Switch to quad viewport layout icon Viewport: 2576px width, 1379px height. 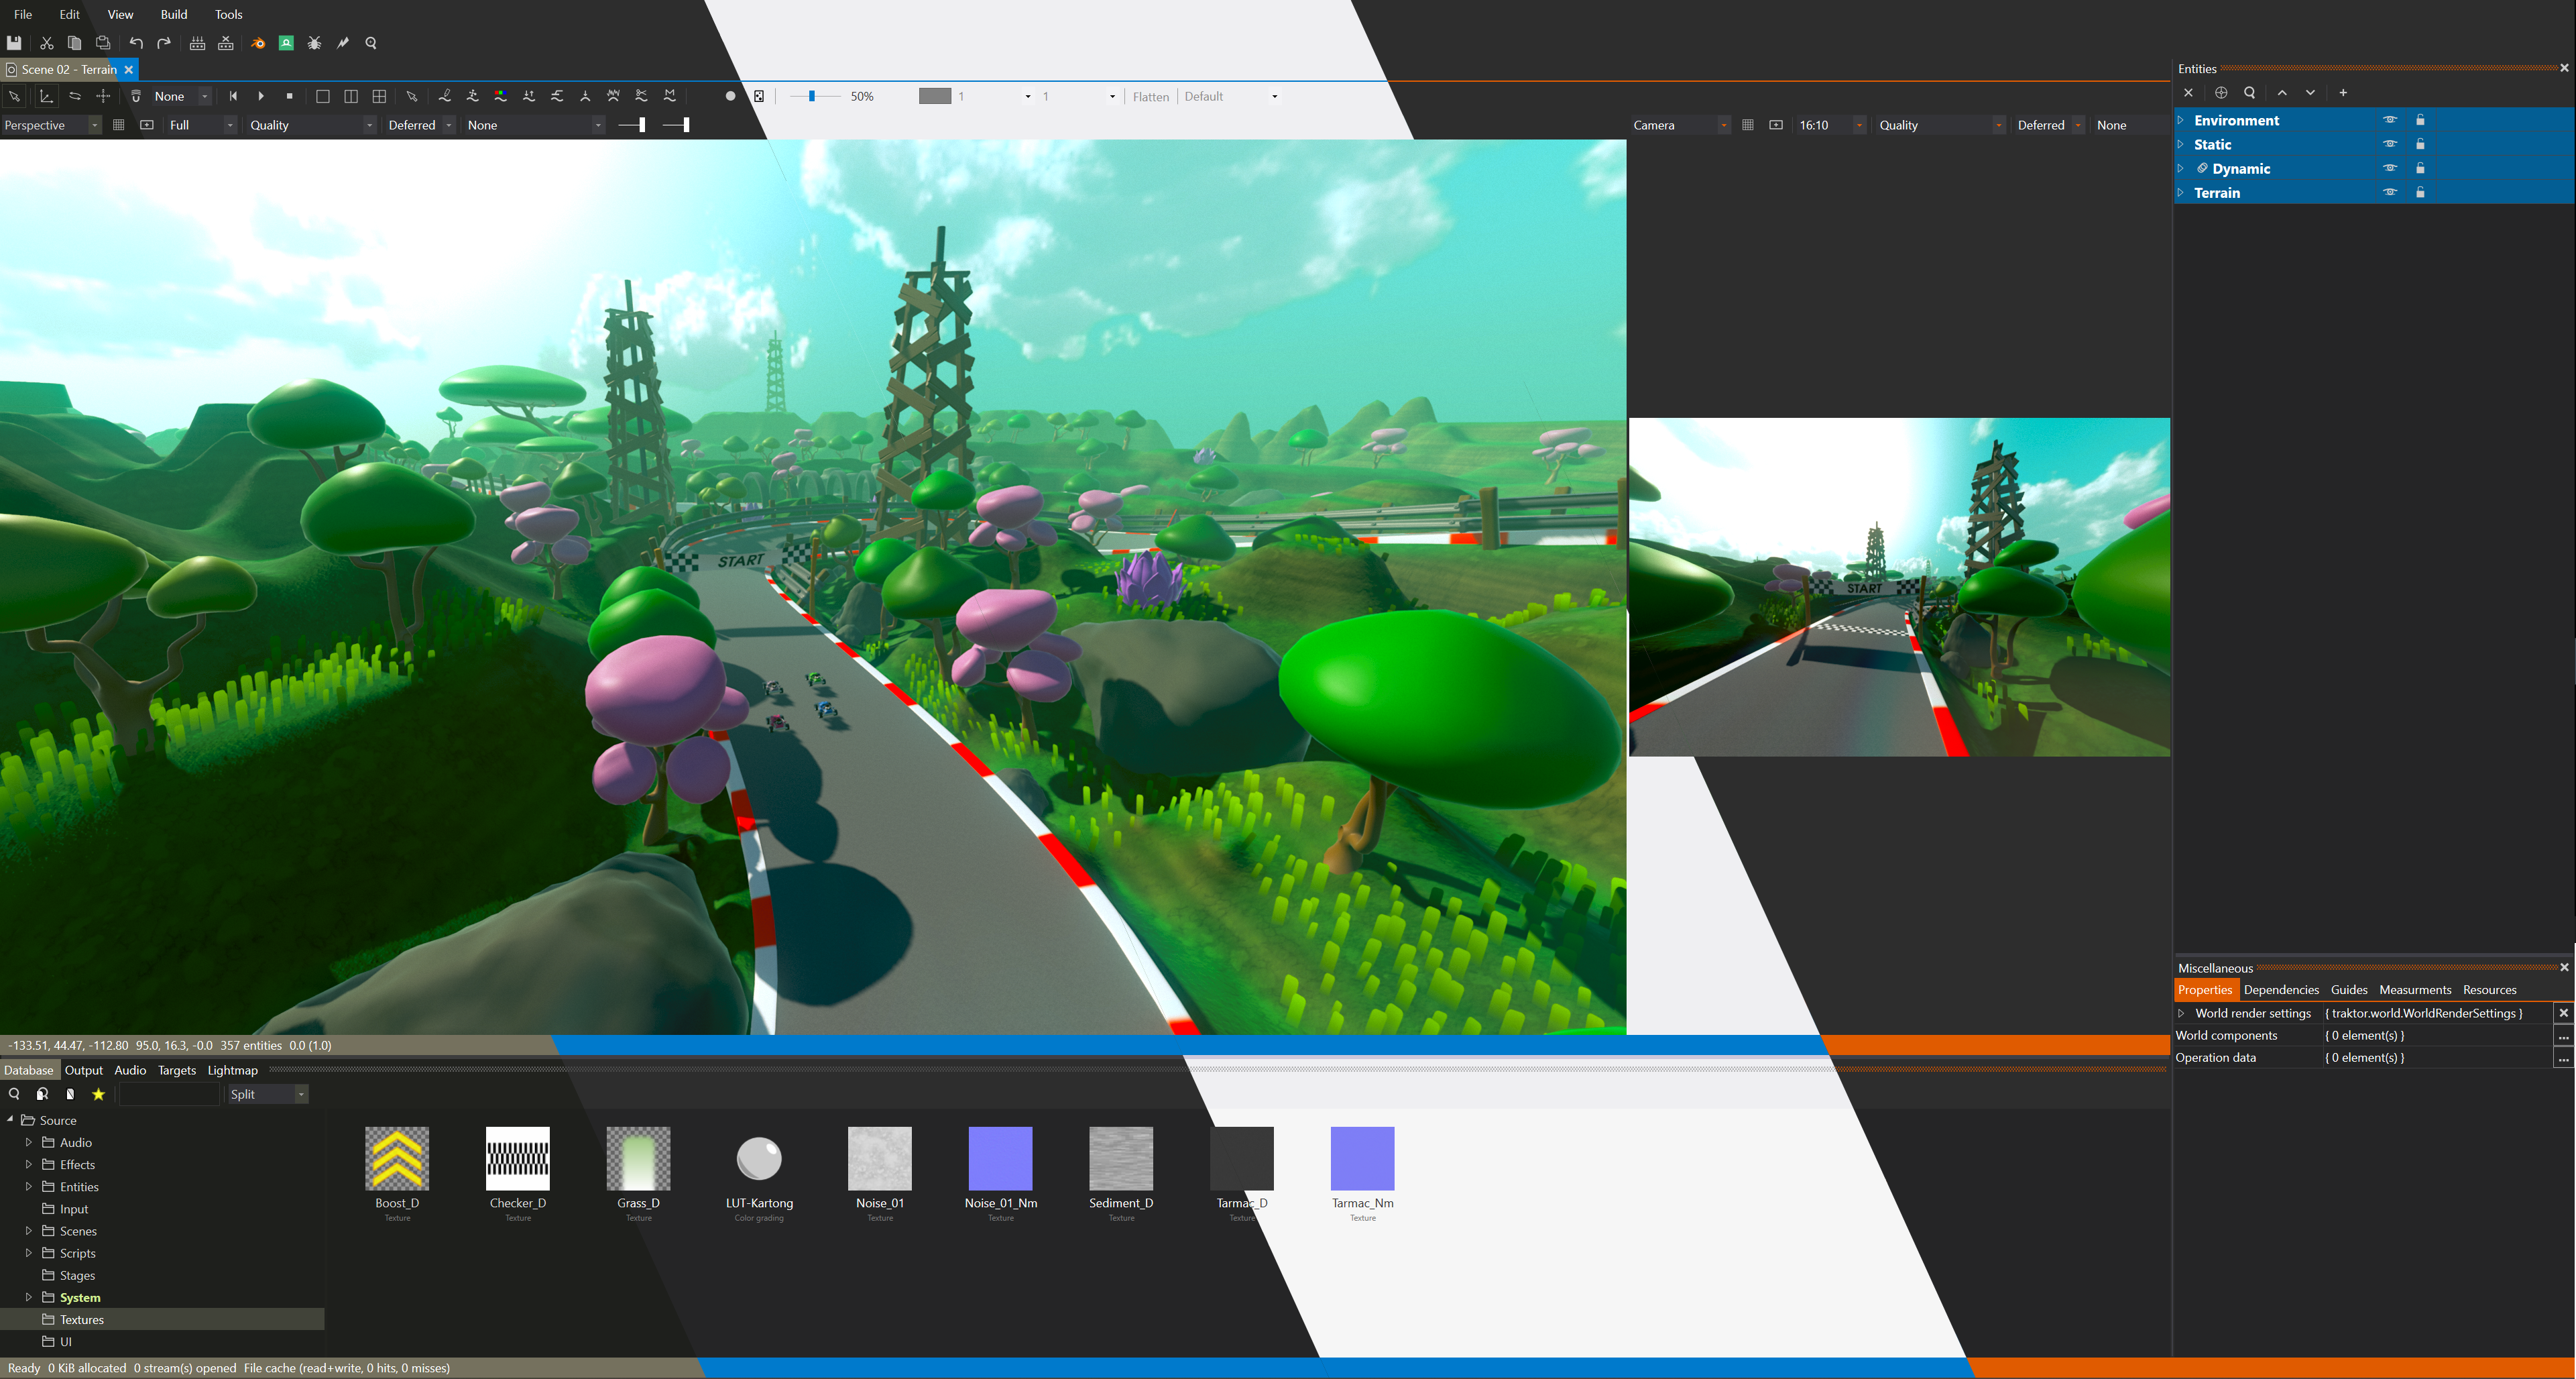pos(379,96)
